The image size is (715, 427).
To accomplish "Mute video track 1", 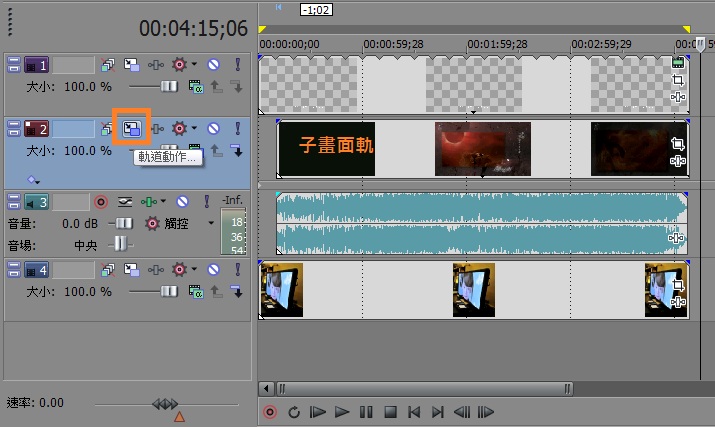I will (213, 65).
